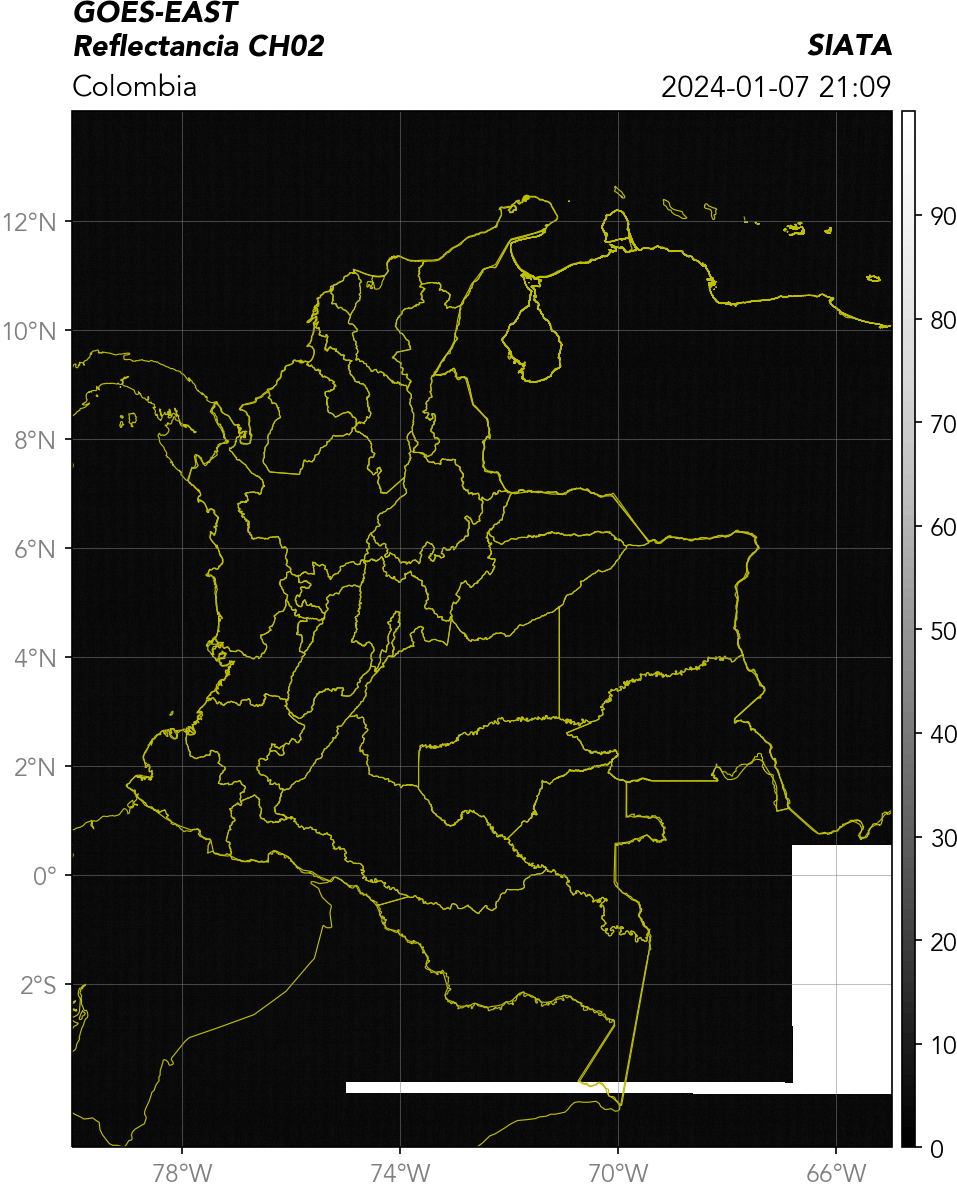Click the colorbar value 0
Screen dimensions: 957x1188
[937, 1149]
